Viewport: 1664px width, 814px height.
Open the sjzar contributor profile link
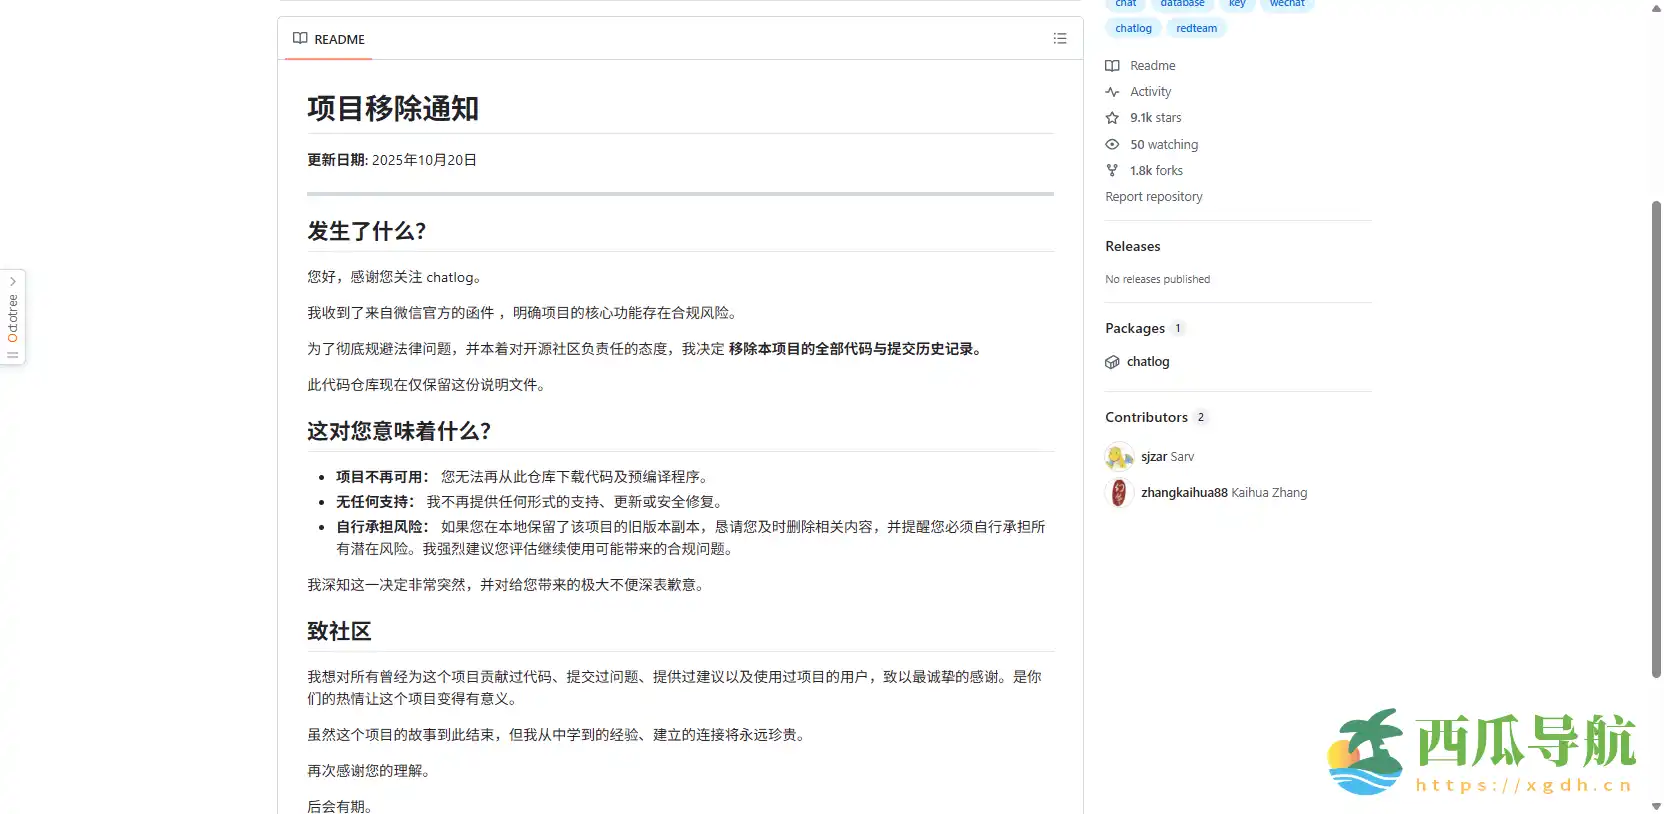click(x=1154, y=457)
